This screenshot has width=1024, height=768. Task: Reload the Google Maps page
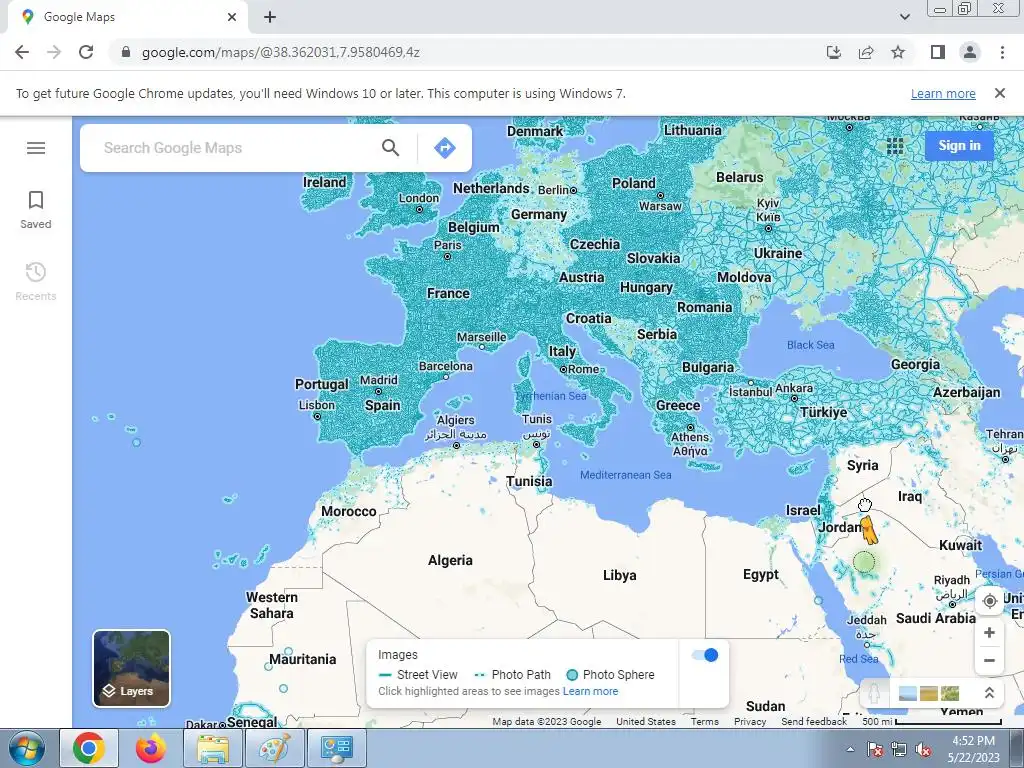tap(86, 52)
